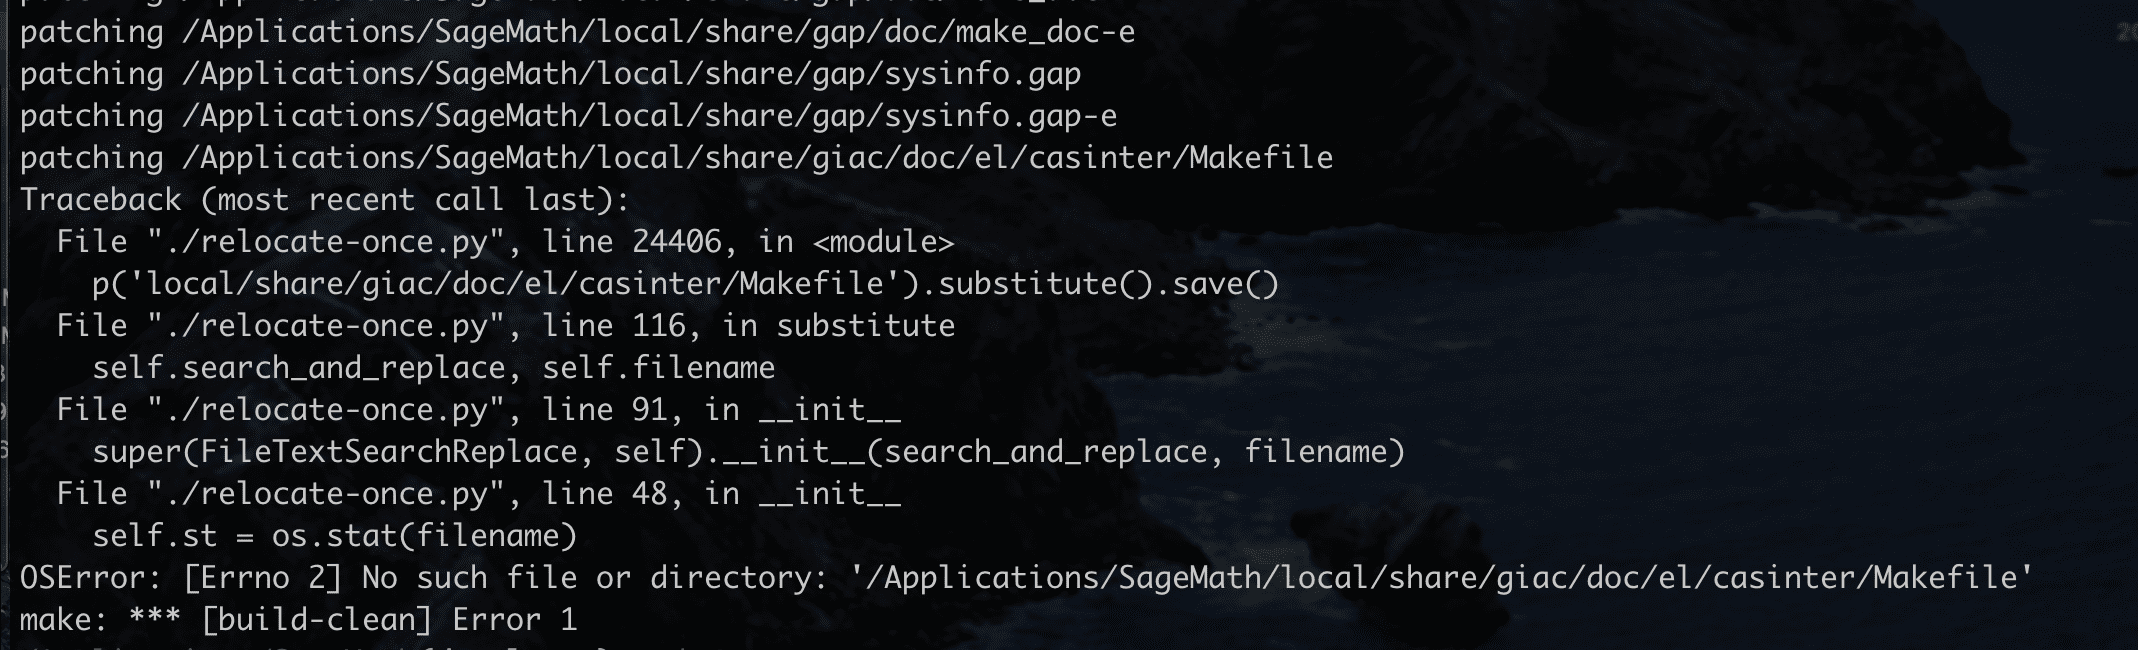
Task: Click the patching casinter/Makefile line
Action: pyautogui.click(x=676, y=158)
